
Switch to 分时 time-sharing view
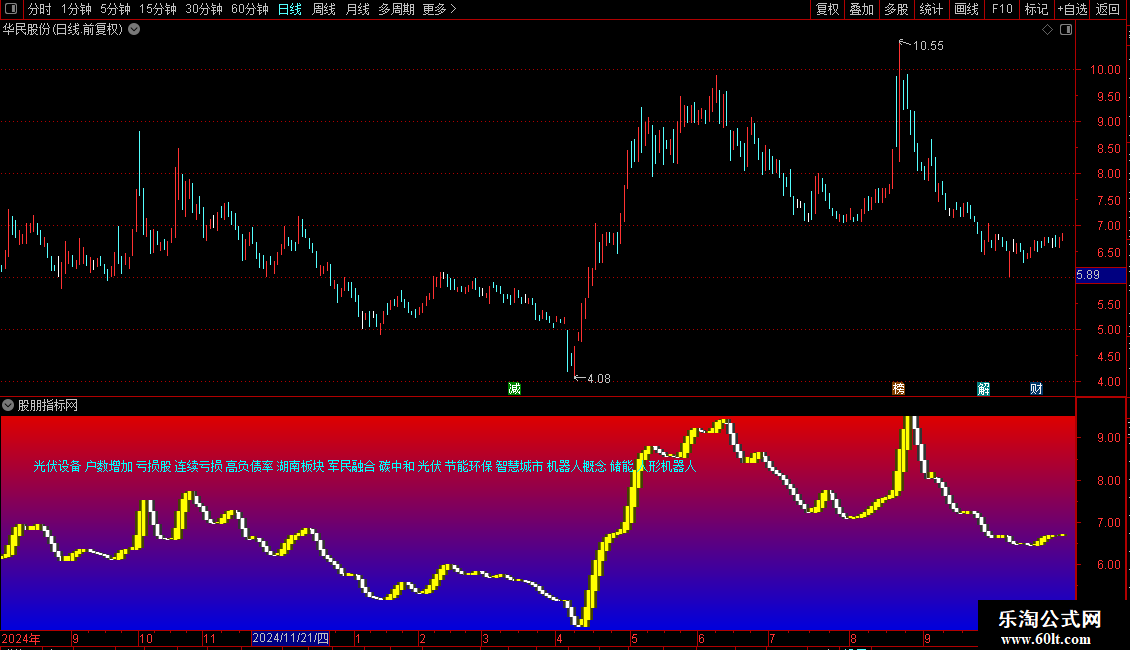point(40,9)
